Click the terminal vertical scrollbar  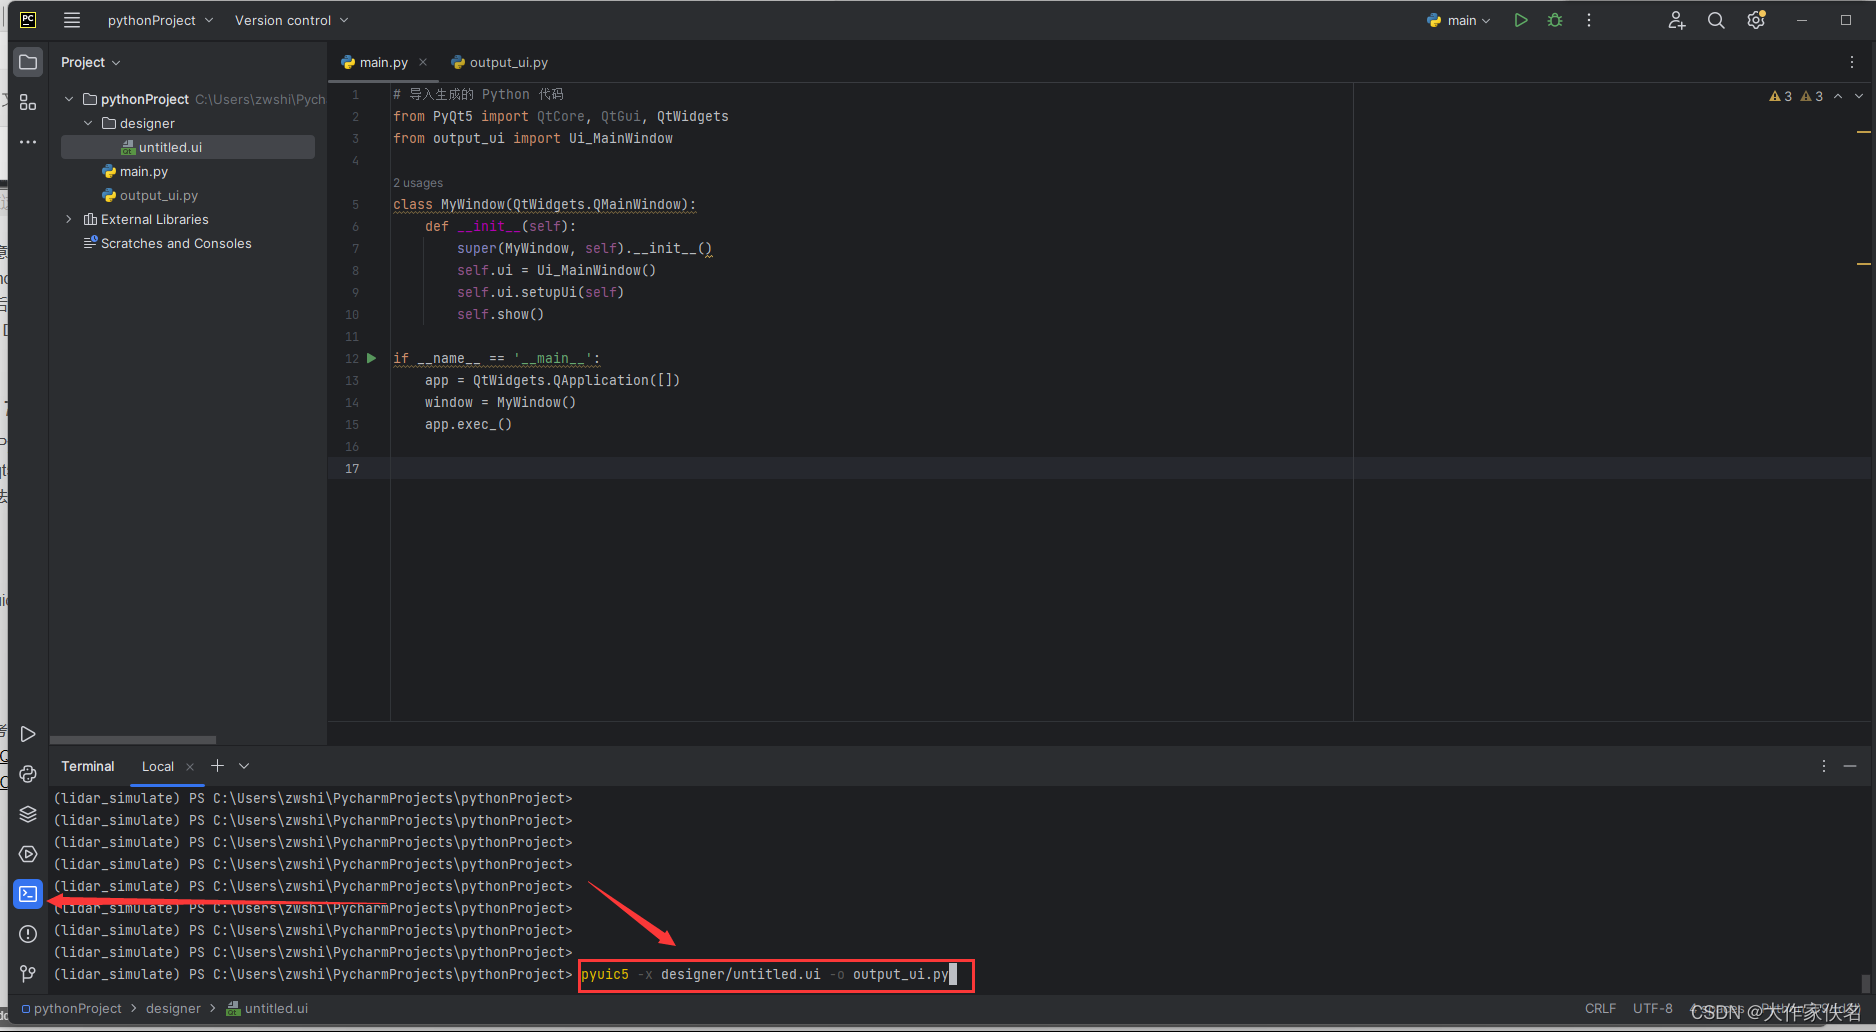1864,983
